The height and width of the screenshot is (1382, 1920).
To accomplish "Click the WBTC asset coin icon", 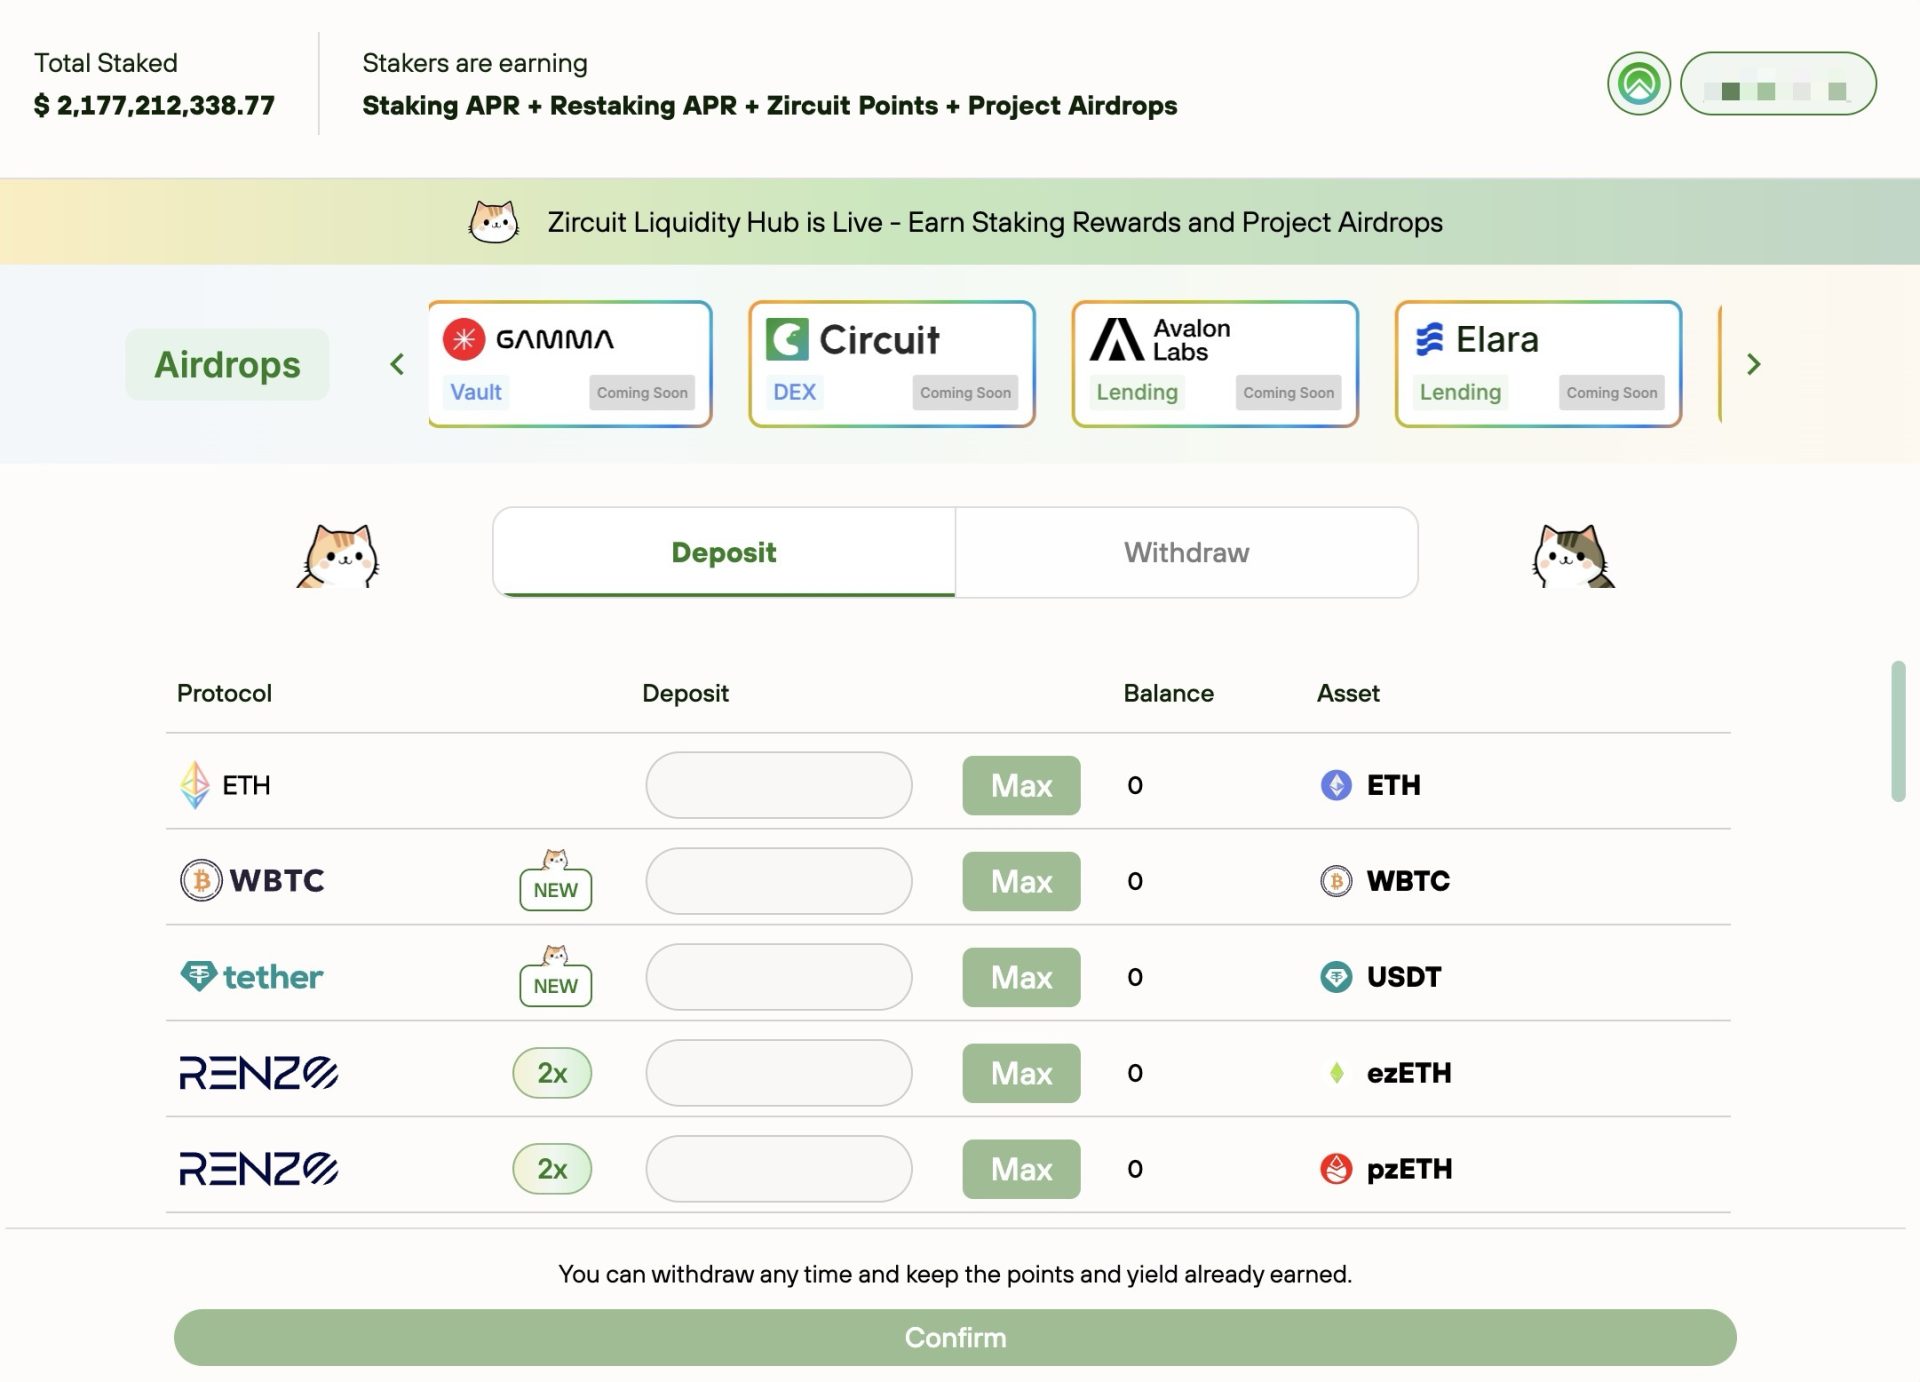I will click(x=1336, y=881).
